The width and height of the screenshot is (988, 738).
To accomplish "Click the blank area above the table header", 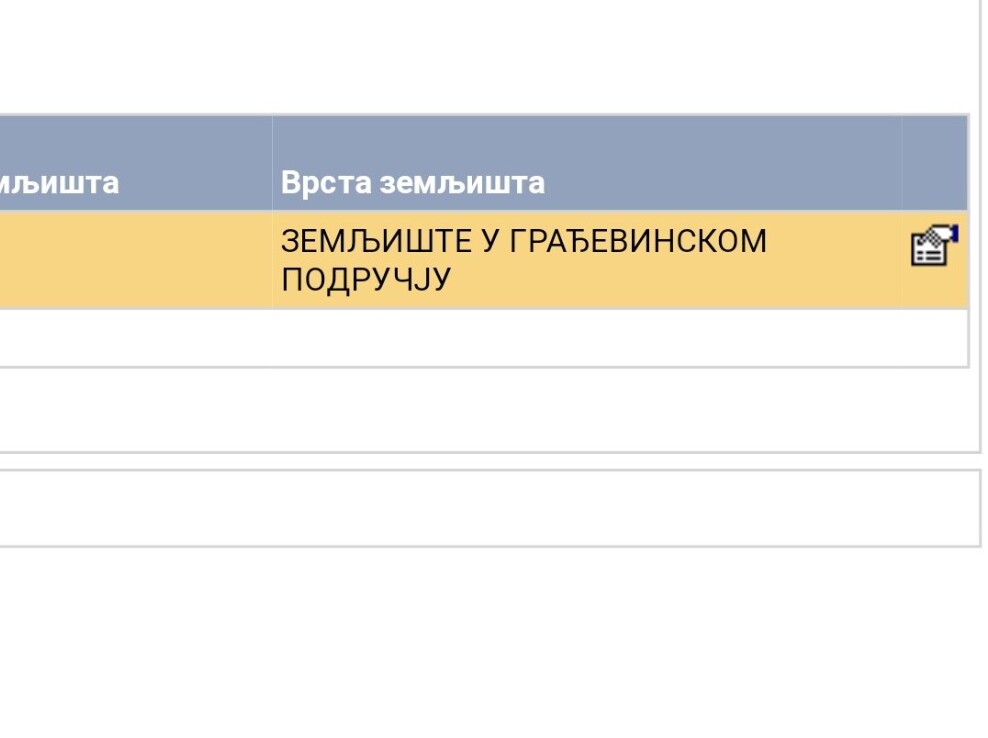I will [480, 60].
